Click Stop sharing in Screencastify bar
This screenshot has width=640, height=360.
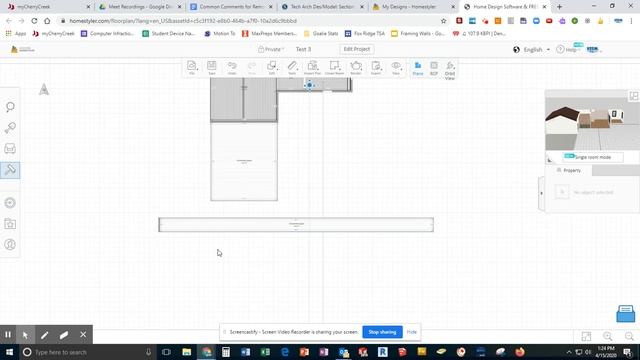[382, 332]
